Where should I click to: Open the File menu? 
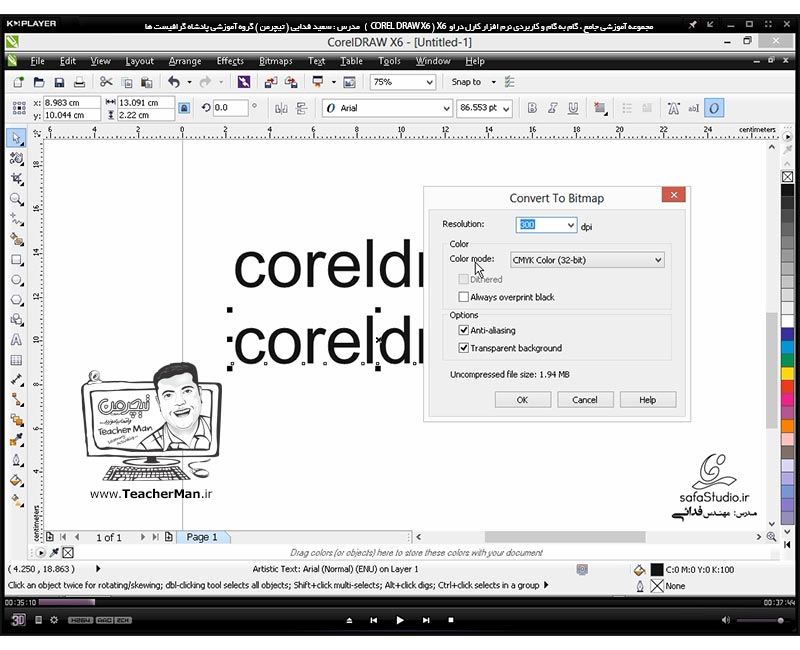37,61
